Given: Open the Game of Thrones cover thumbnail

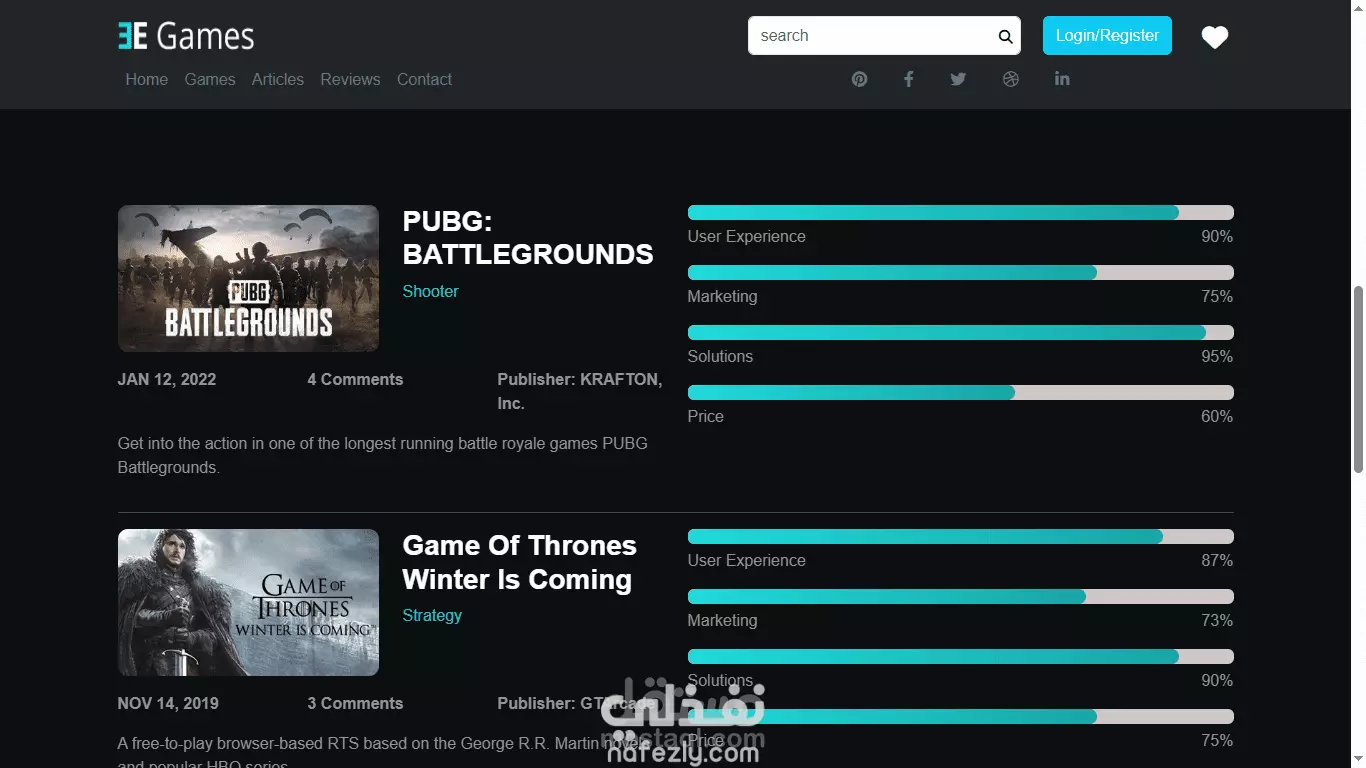Looking at the screenshot, I should 248,602.
